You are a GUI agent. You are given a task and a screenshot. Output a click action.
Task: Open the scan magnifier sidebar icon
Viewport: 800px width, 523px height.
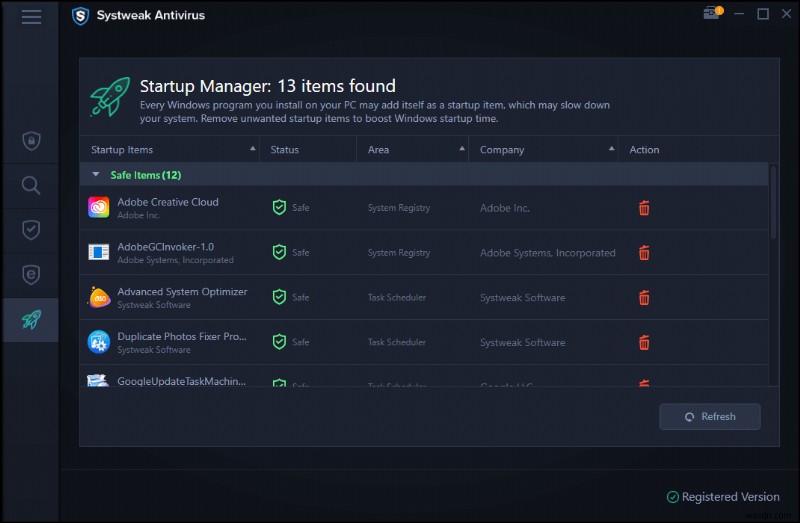31,185
